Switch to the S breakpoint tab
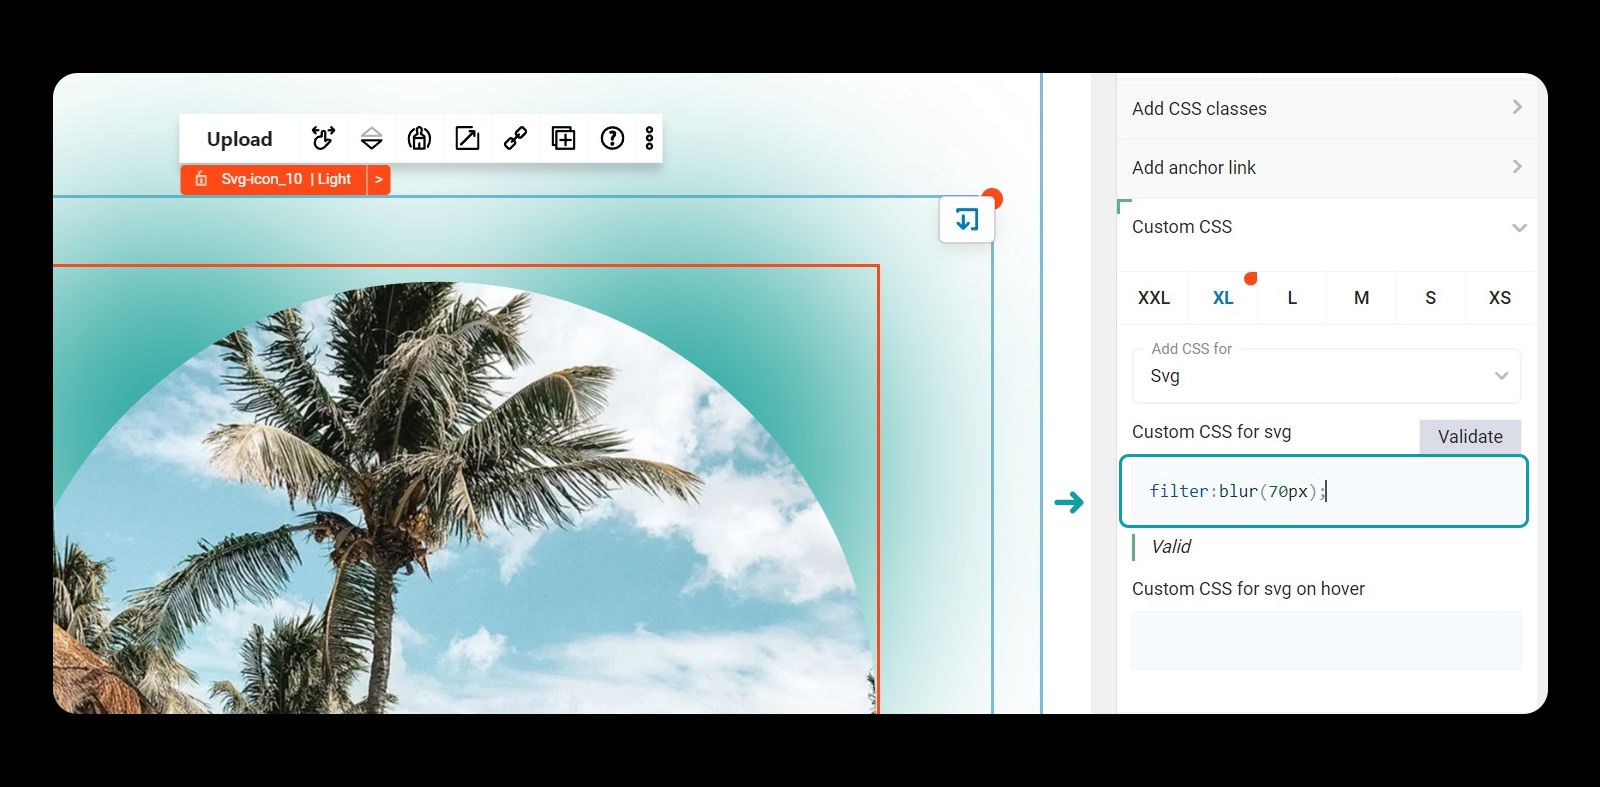 point(1430,298)
